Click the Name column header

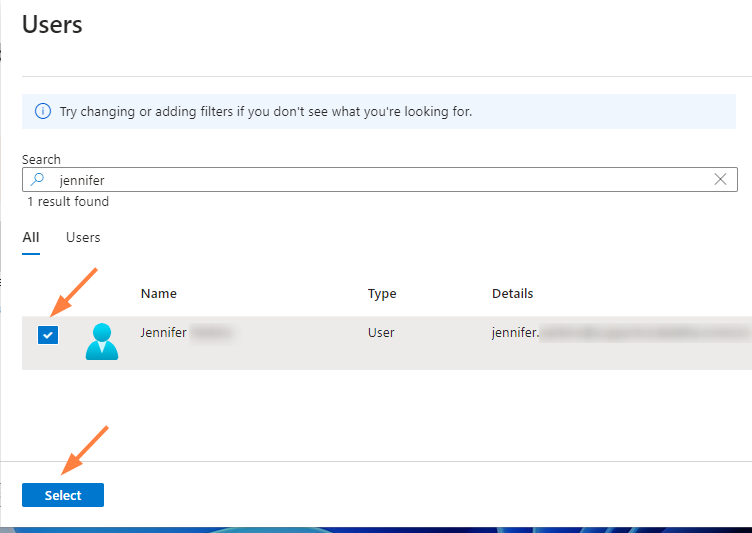(159, 294)
